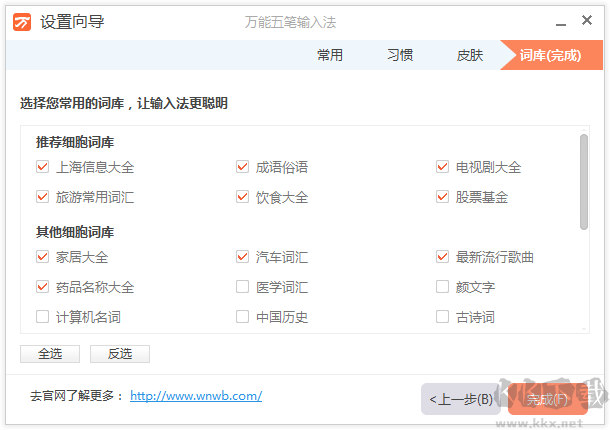
Task: Switch to the 常用 tab
Action: 330,55
